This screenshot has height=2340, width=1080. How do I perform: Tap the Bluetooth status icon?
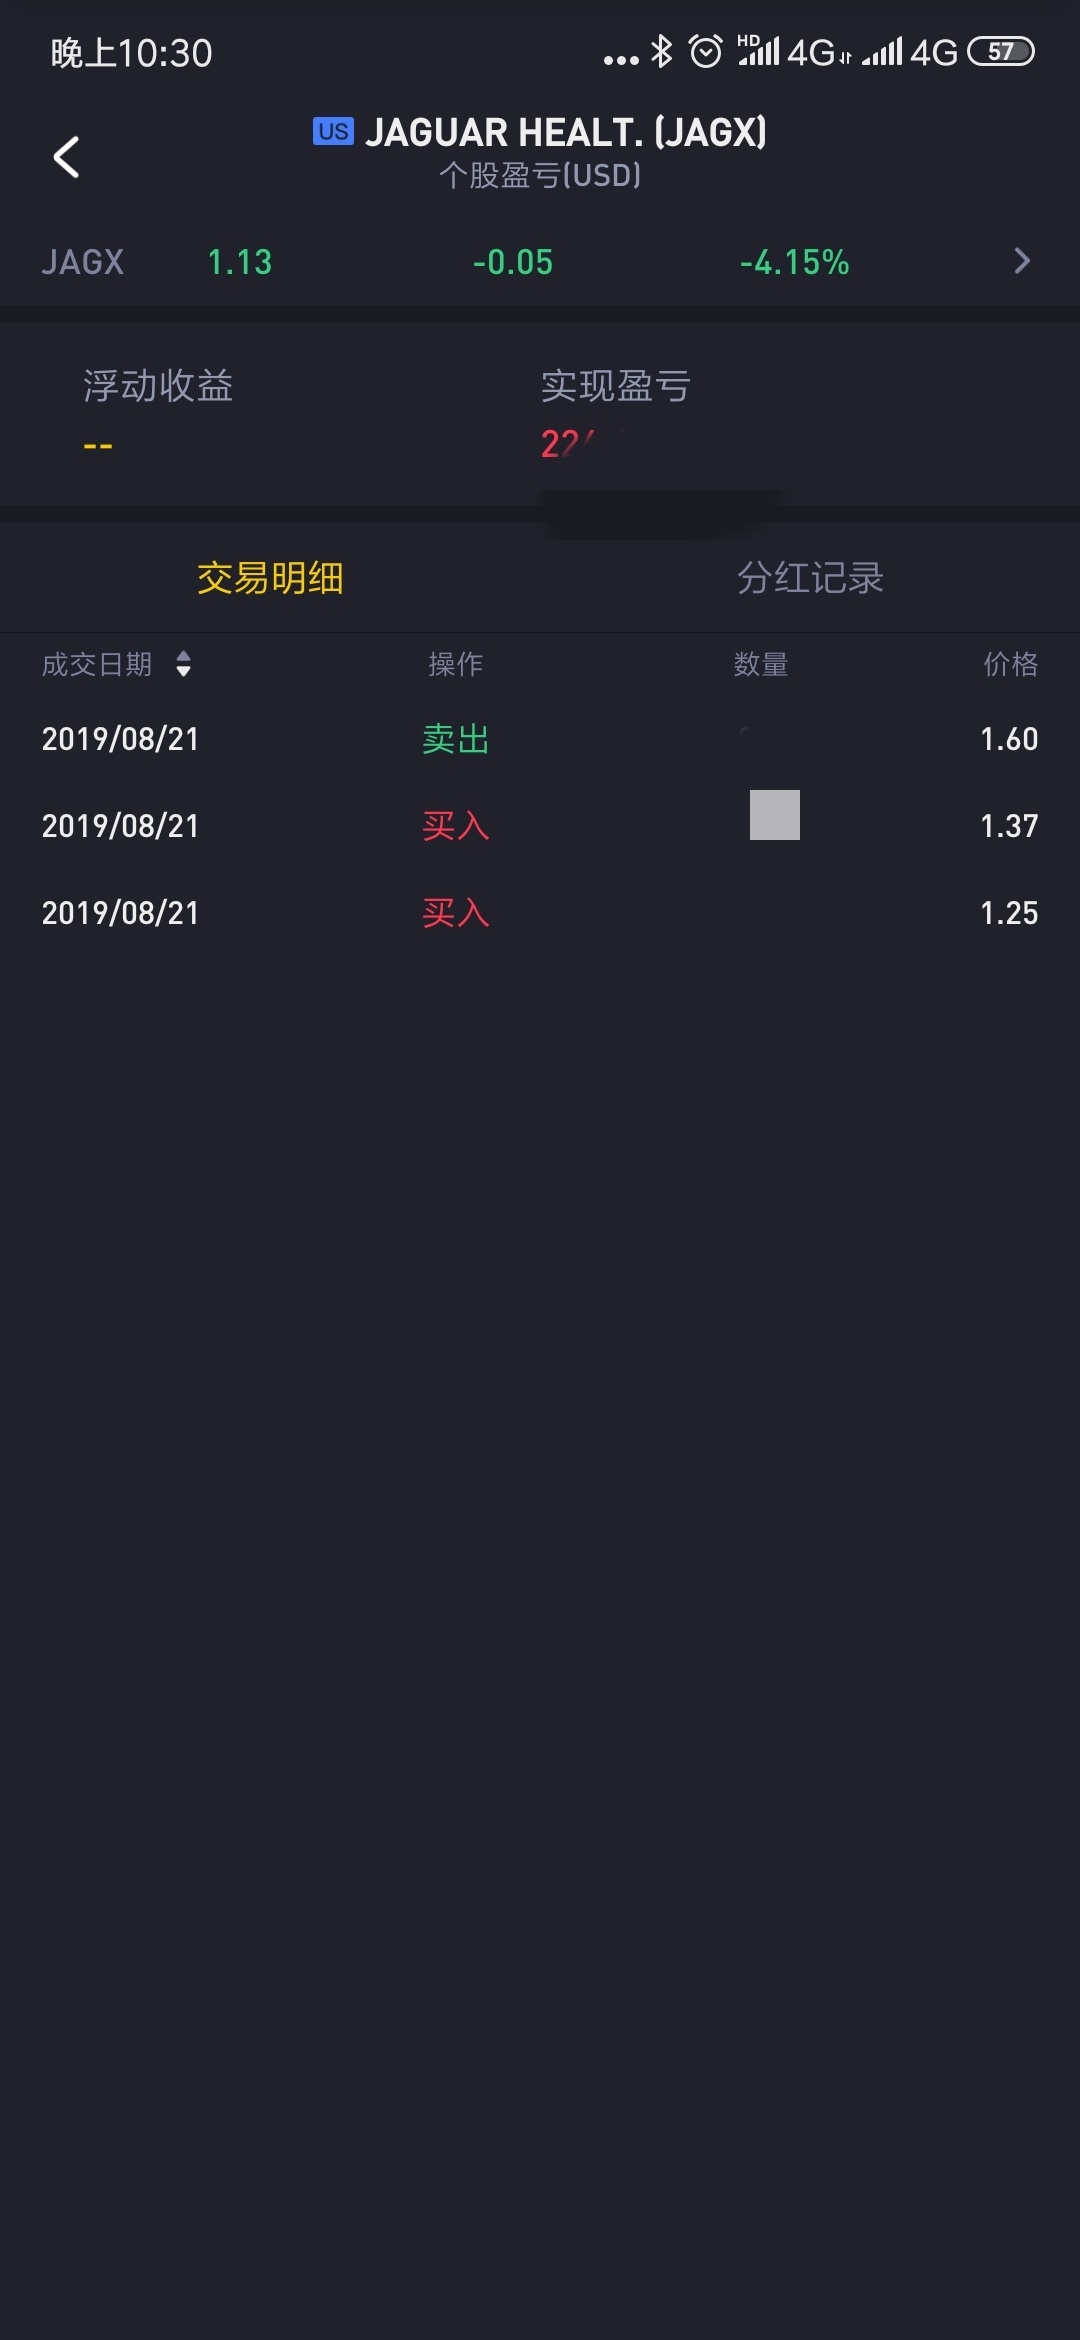tap(661, 51)
